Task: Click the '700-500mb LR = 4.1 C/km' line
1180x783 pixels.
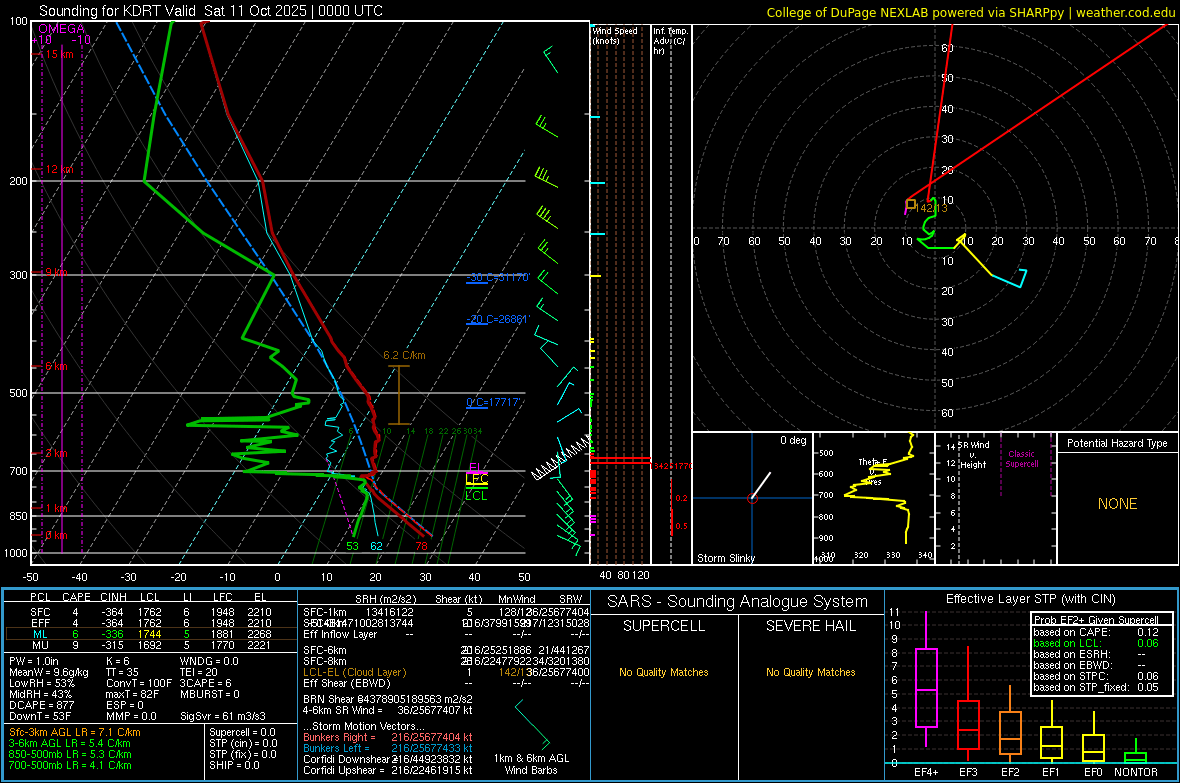Action: tap(70, 765)
